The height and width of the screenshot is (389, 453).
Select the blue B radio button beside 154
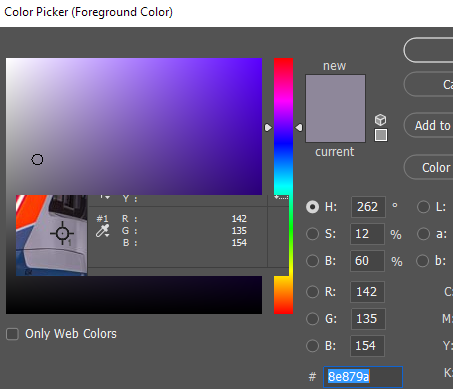point(312,346)
